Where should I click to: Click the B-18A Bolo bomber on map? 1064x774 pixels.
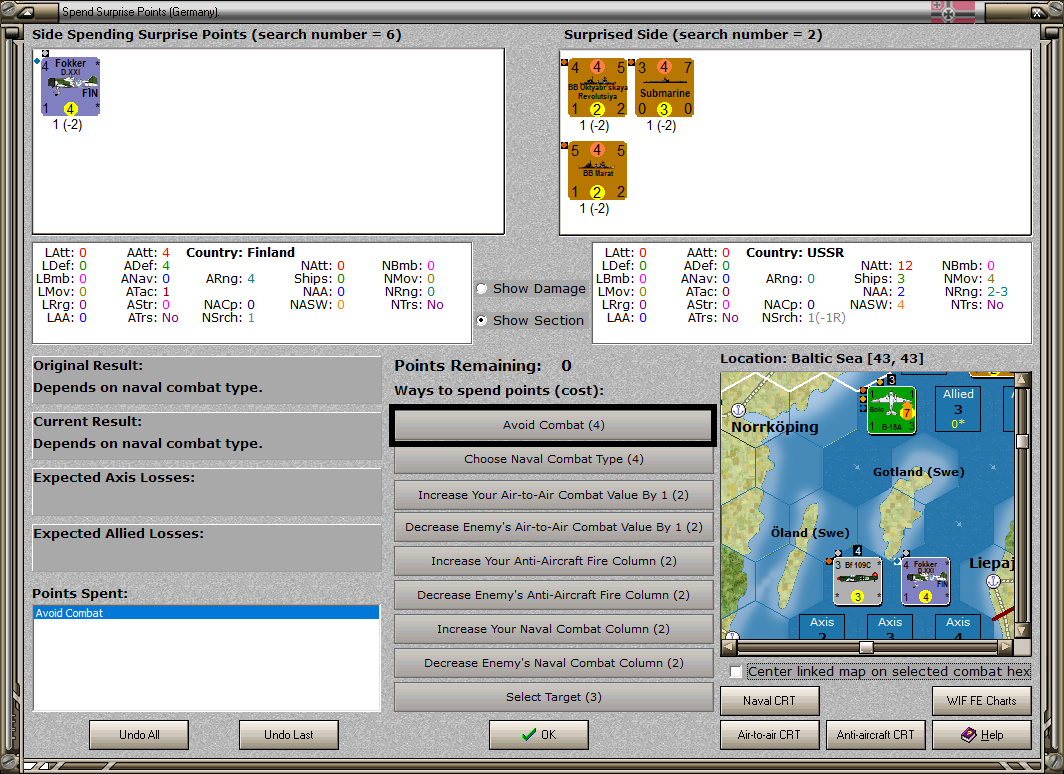point(892,410)
